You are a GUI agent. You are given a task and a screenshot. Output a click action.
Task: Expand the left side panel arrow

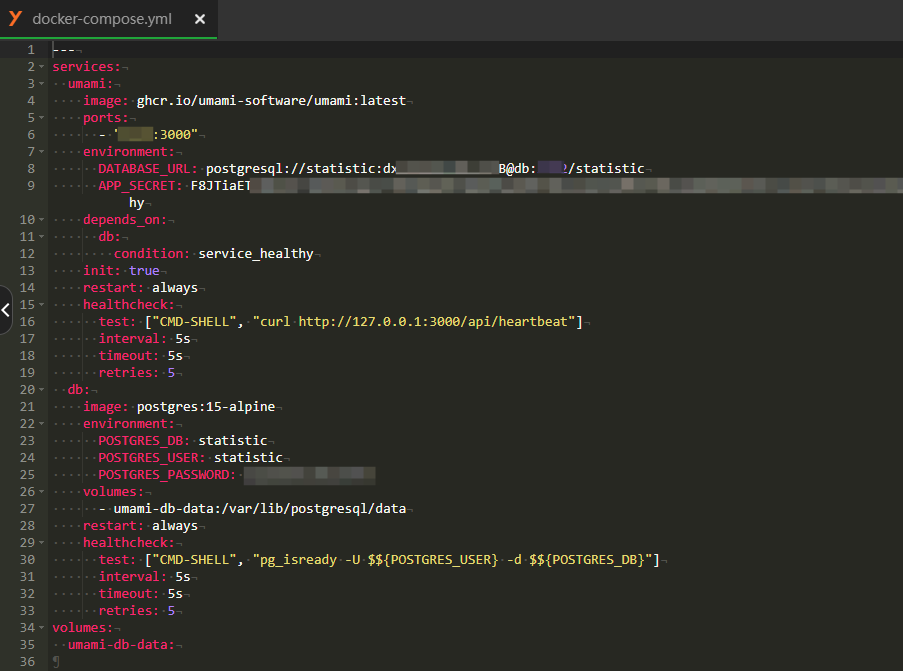(x=5, y=310)
